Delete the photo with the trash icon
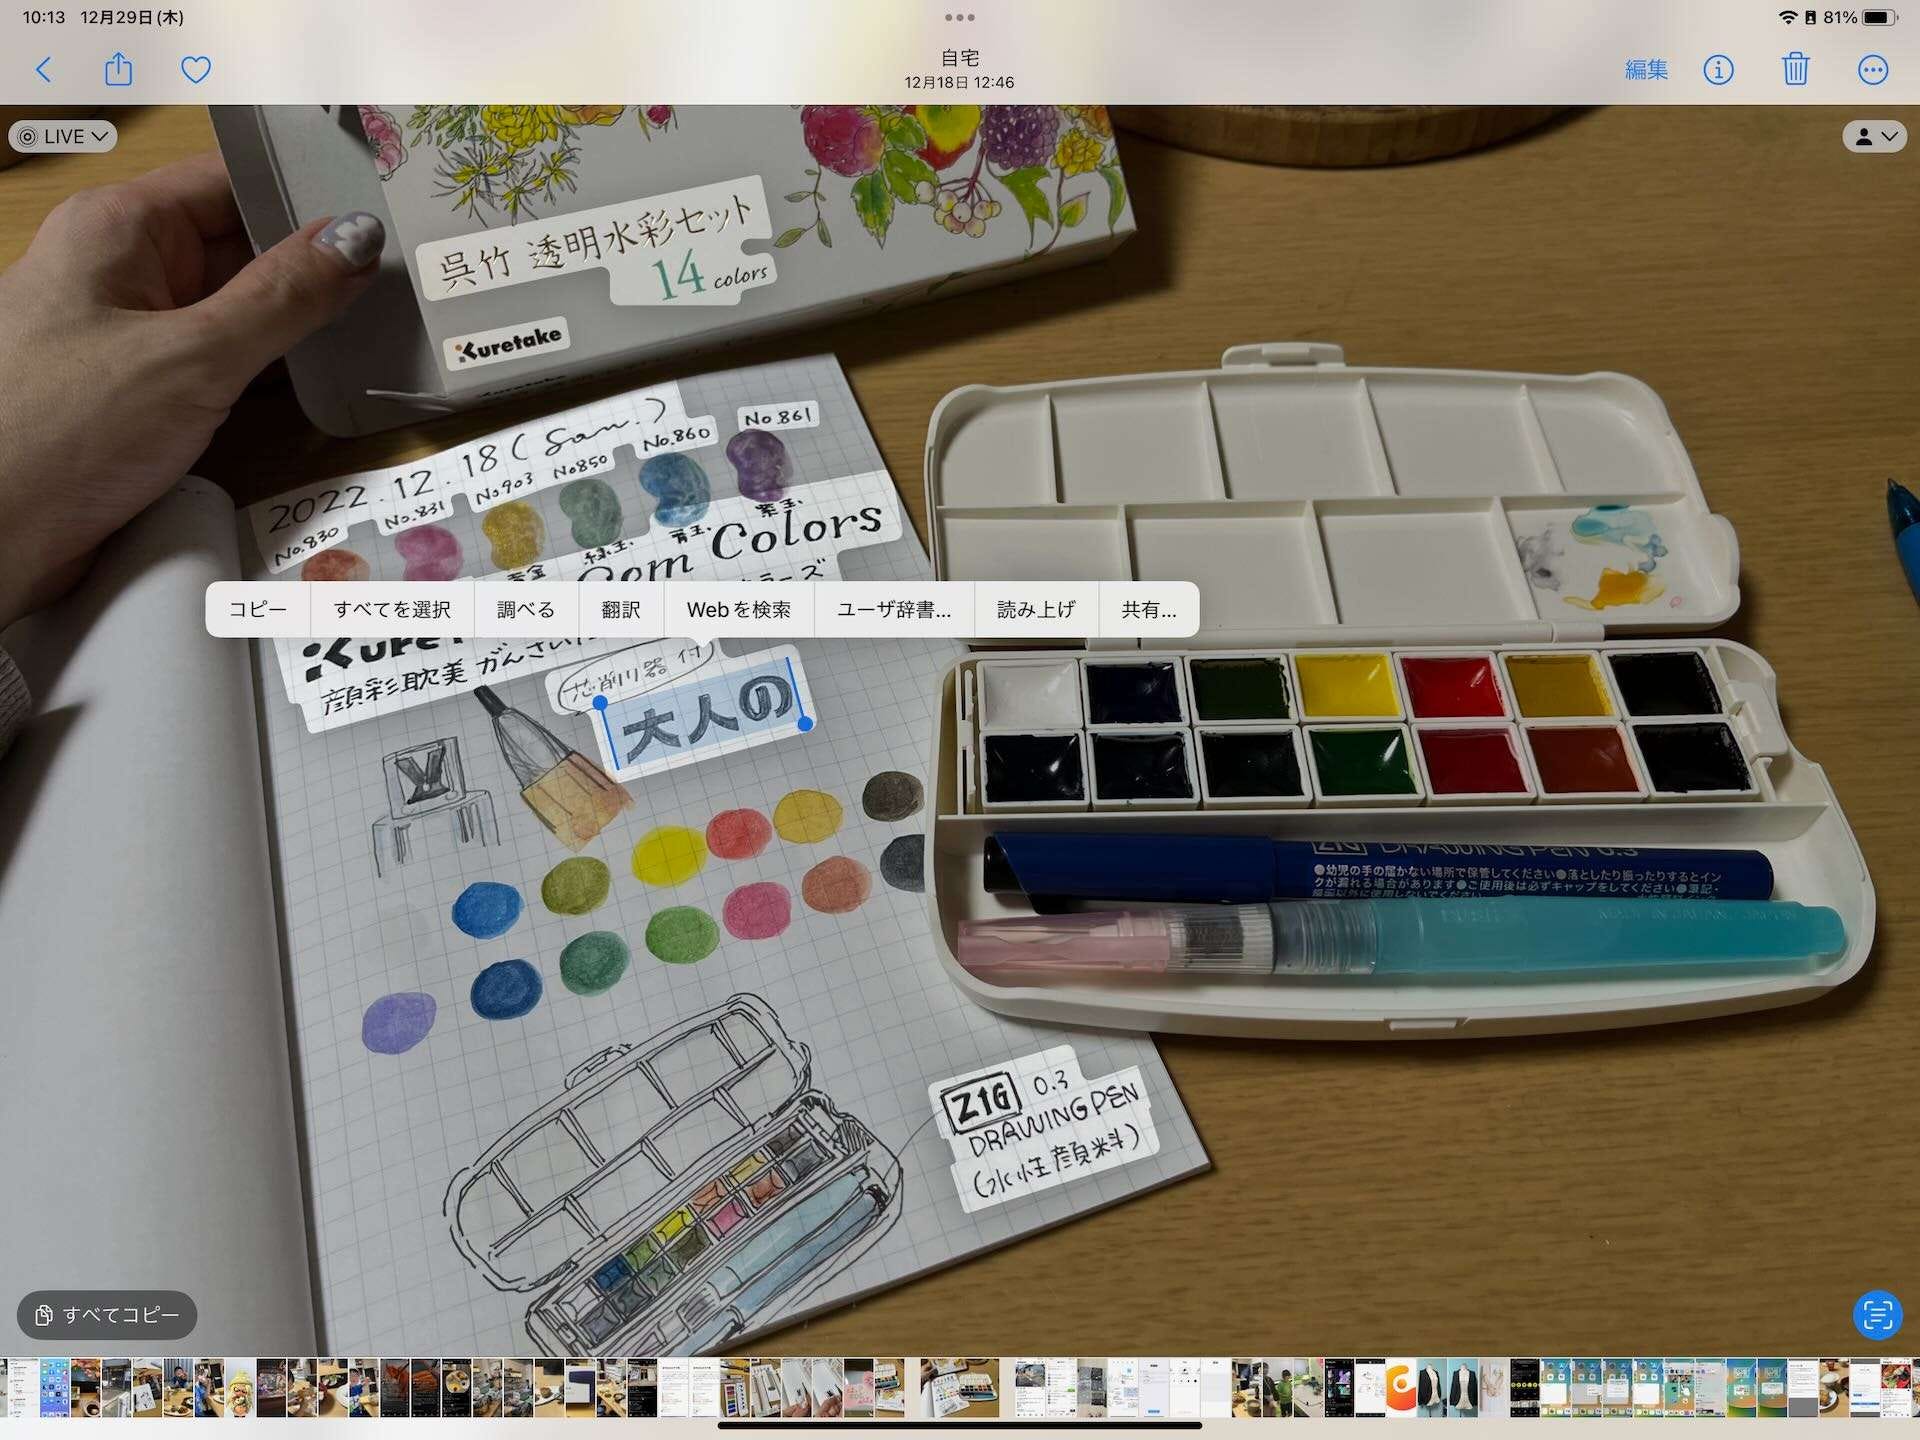The image size is (1920, 1440). 1796,69
